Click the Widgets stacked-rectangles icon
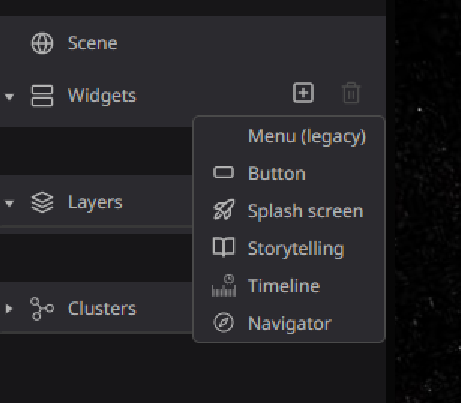 pyautogui.click(x=42, y=96)
